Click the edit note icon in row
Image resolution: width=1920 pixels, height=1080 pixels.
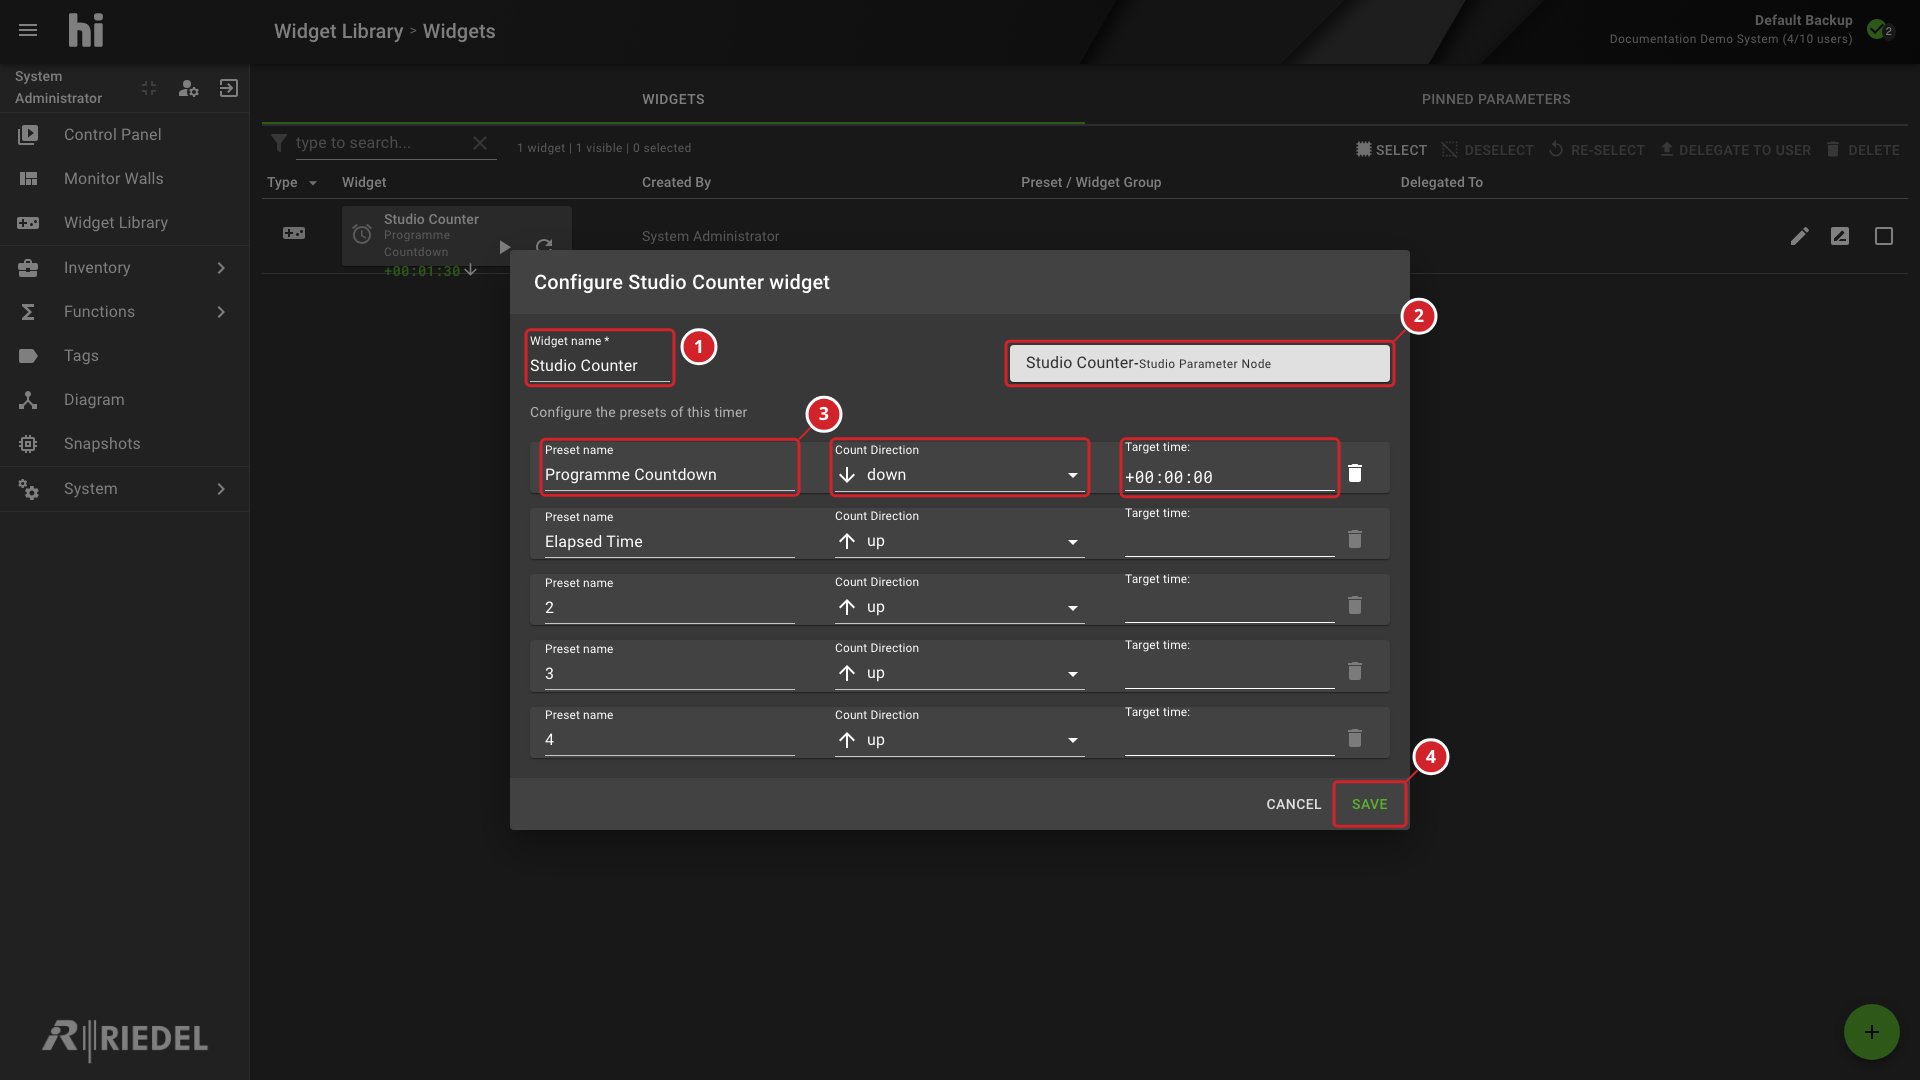1840,236
